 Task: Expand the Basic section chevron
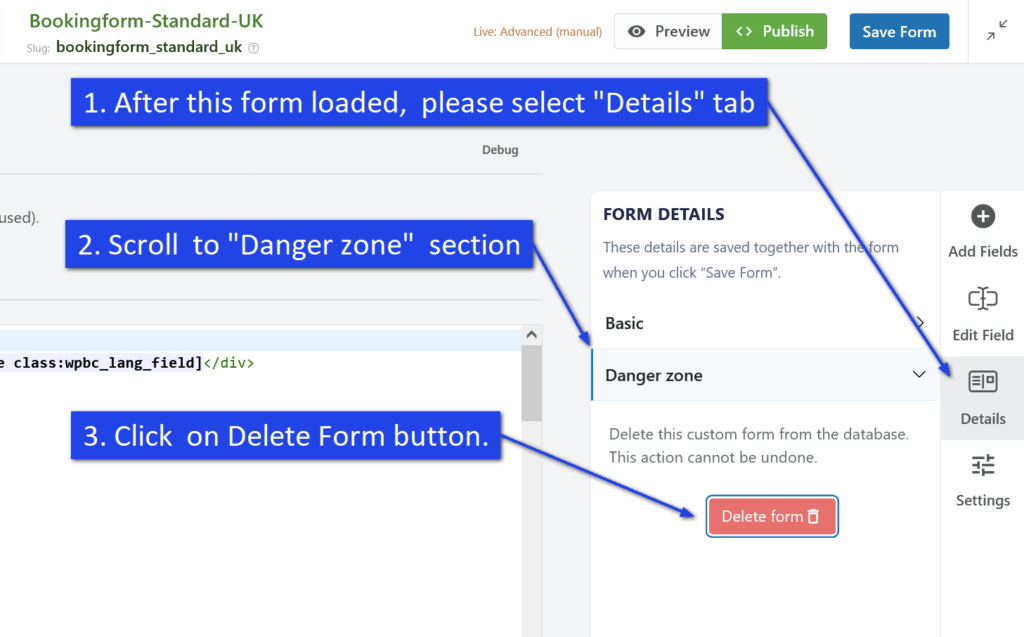tap(921, 323)
